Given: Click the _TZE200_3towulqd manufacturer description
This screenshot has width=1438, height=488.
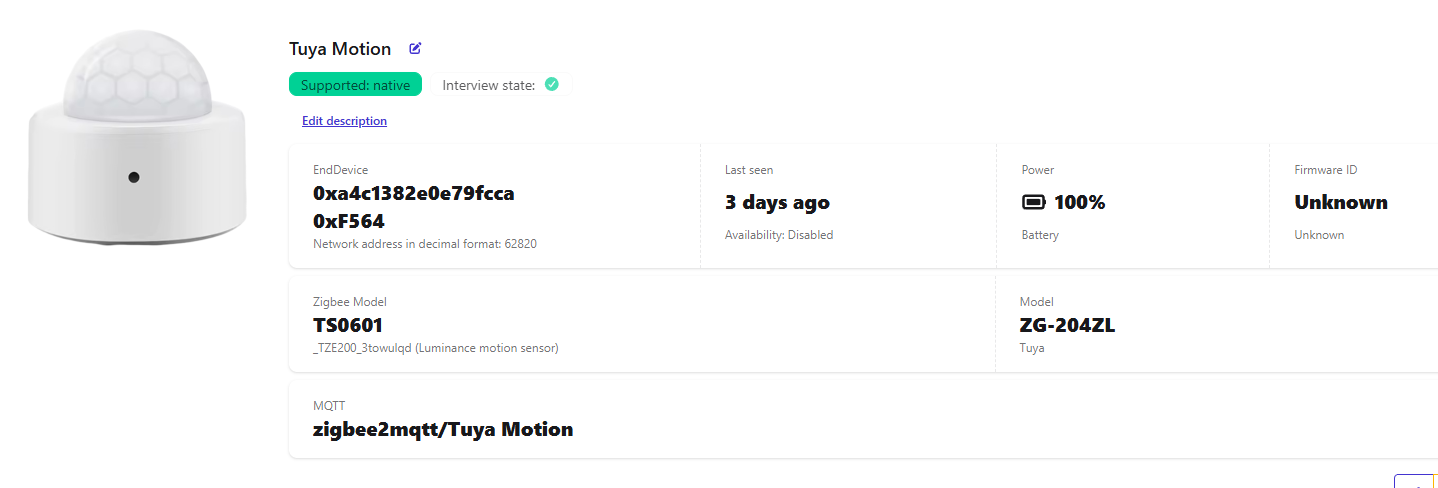Looking at the screenshot, I should tap(435, 348).
